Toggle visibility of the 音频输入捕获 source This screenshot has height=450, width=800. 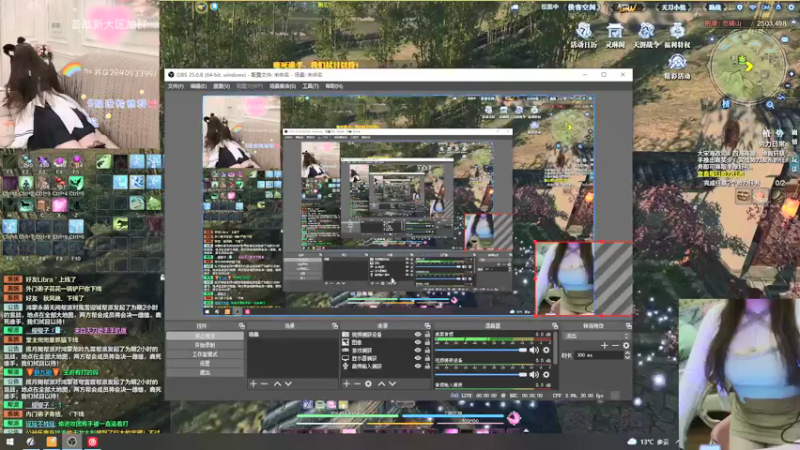418,366
